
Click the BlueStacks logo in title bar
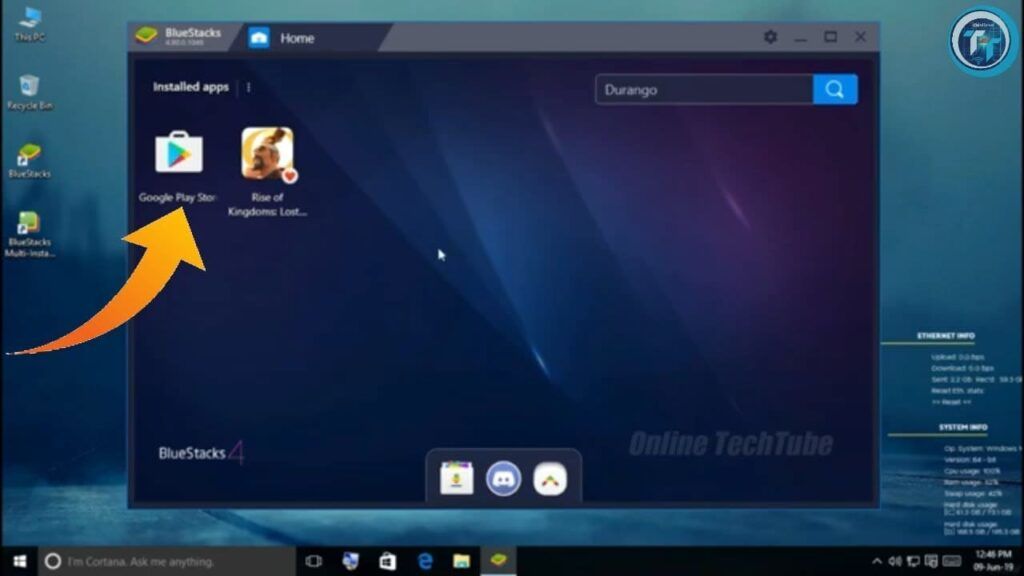pyautogui.click(x=146, y=35)
